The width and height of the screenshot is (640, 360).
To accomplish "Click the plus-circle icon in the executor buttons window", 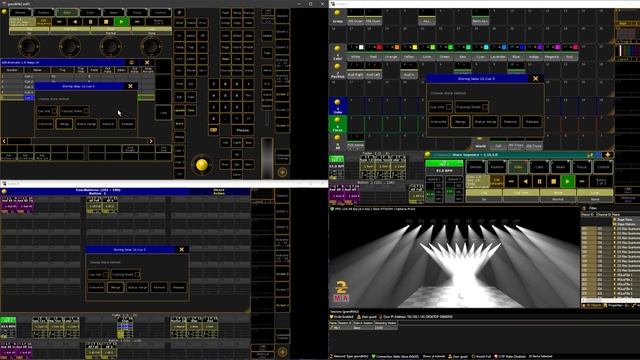I will 282,352.
